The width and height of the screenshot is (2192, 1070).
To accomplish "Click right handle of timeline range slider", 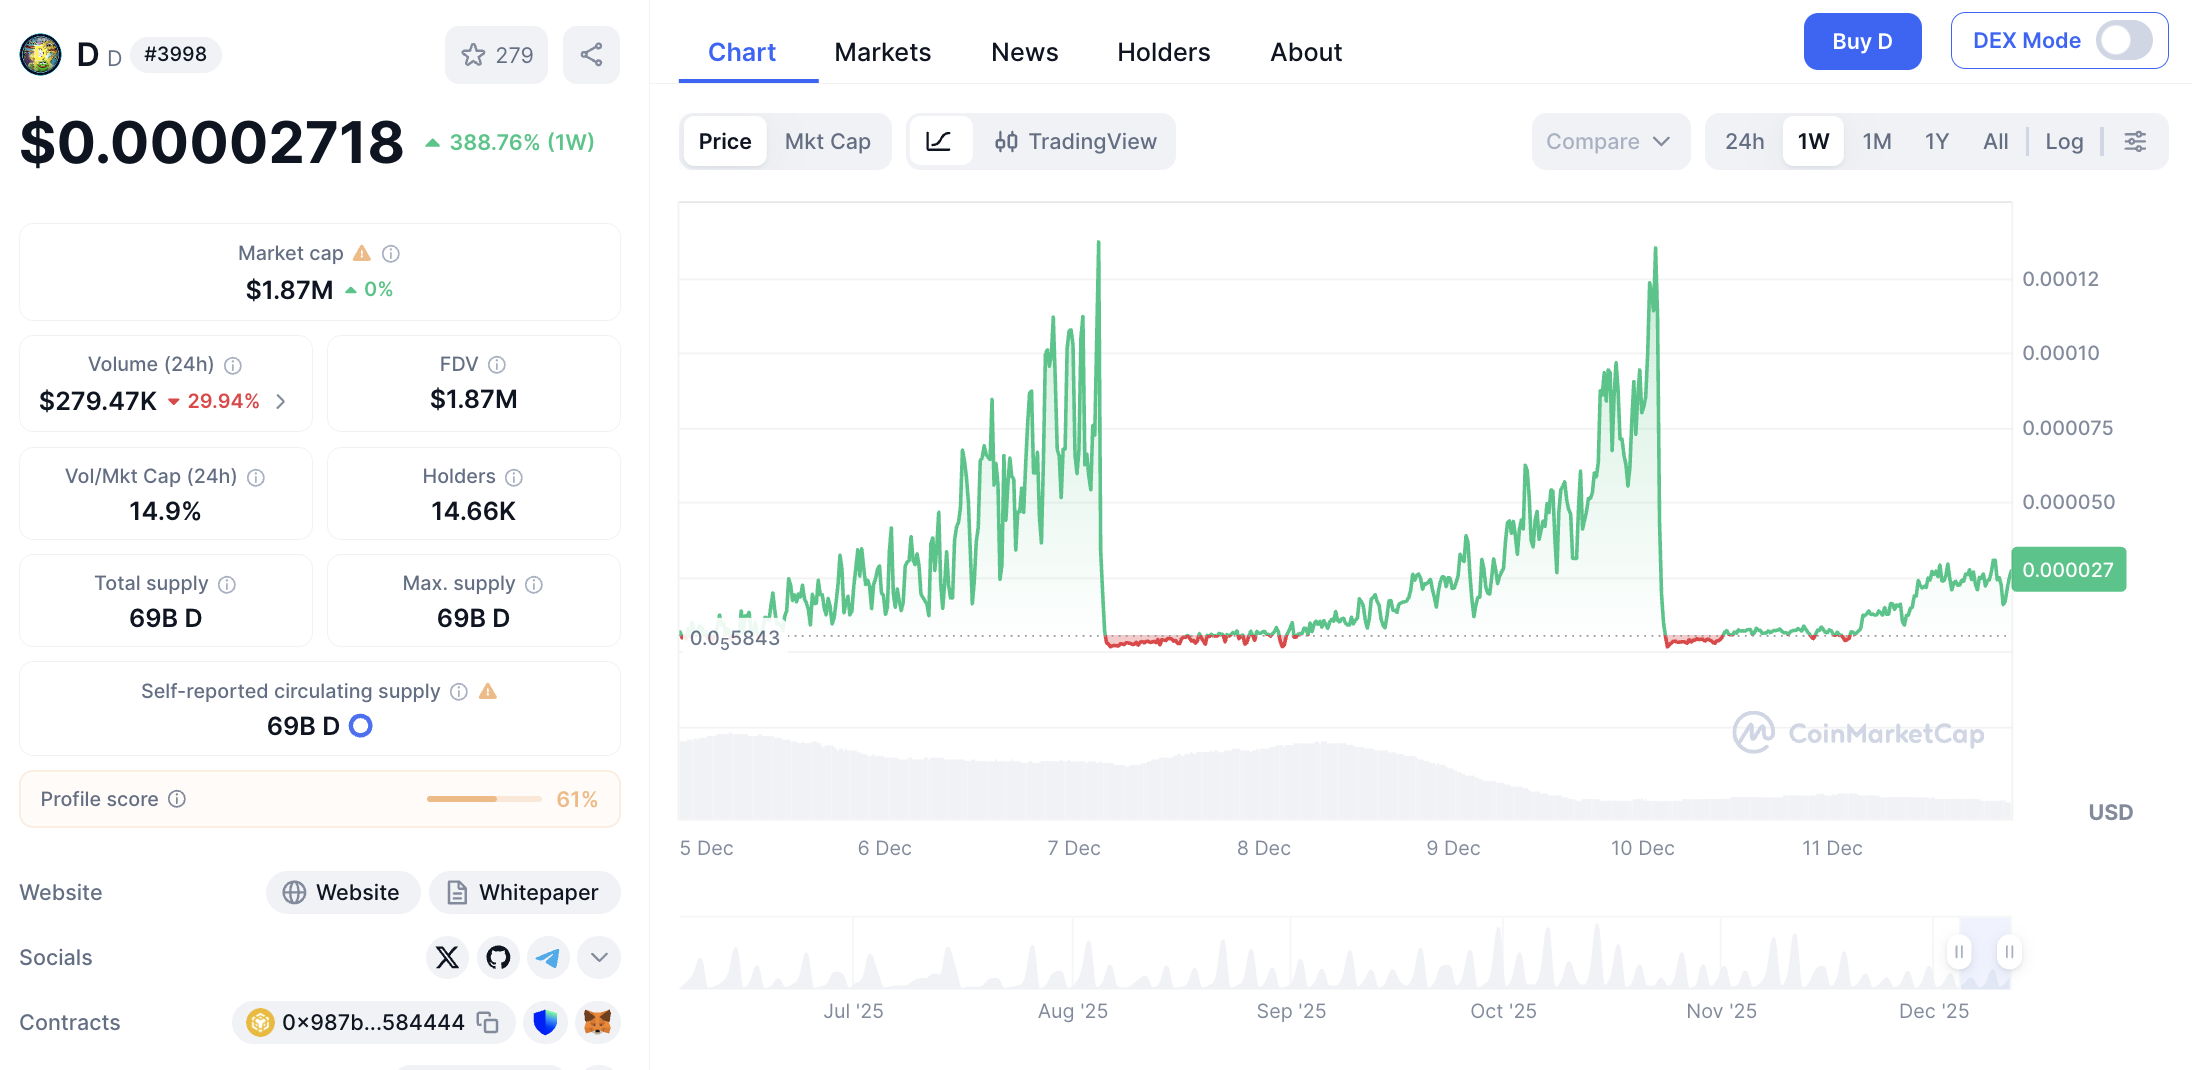I will (2009, 952).
